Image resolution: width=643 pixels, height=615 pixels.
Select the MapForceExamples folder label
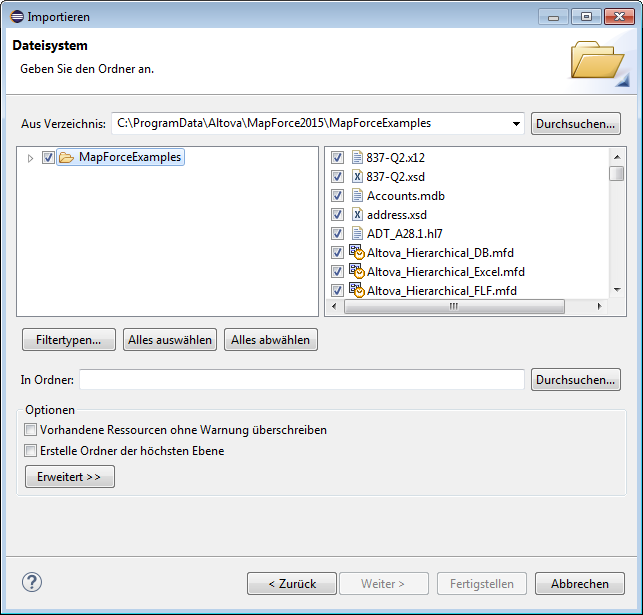130,157
